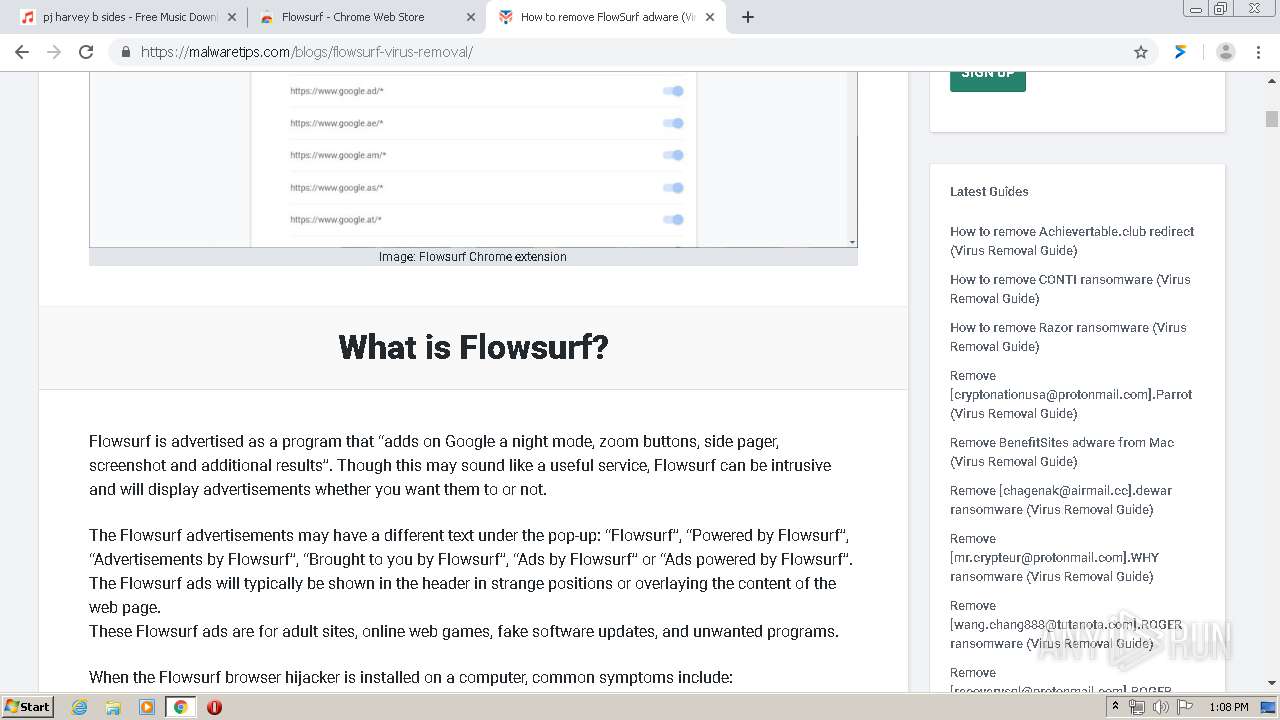Open the media player taskbar icon
This screenshot has width=1280, height=720.
coord(147,707)
